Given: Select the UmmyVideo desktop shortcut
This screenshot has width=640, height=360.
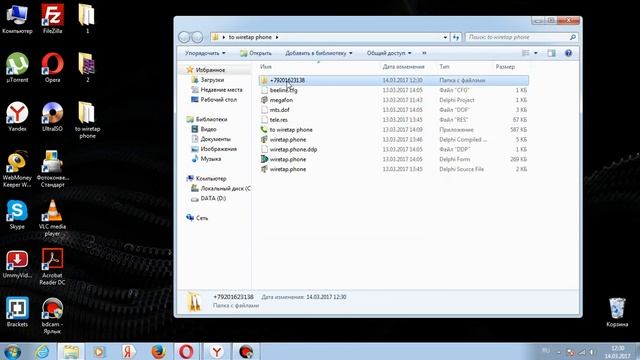Looking at the screenshot, I should pos(17,263).
